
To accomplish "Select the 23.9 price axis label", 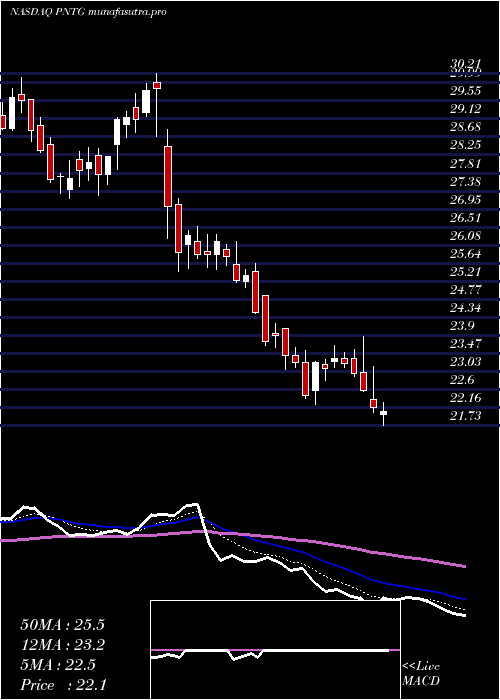I will coord(462,326).
